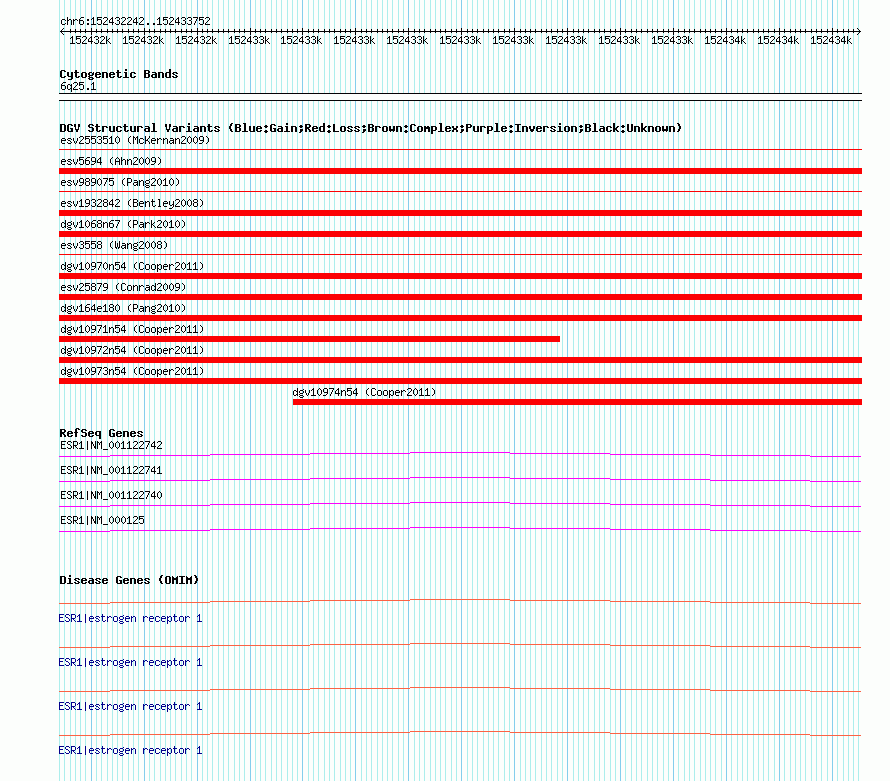Screen dimensions: 890x781
Task: Click the black 6q25.1 cytogenetic band line
Action: click(460, 97)
